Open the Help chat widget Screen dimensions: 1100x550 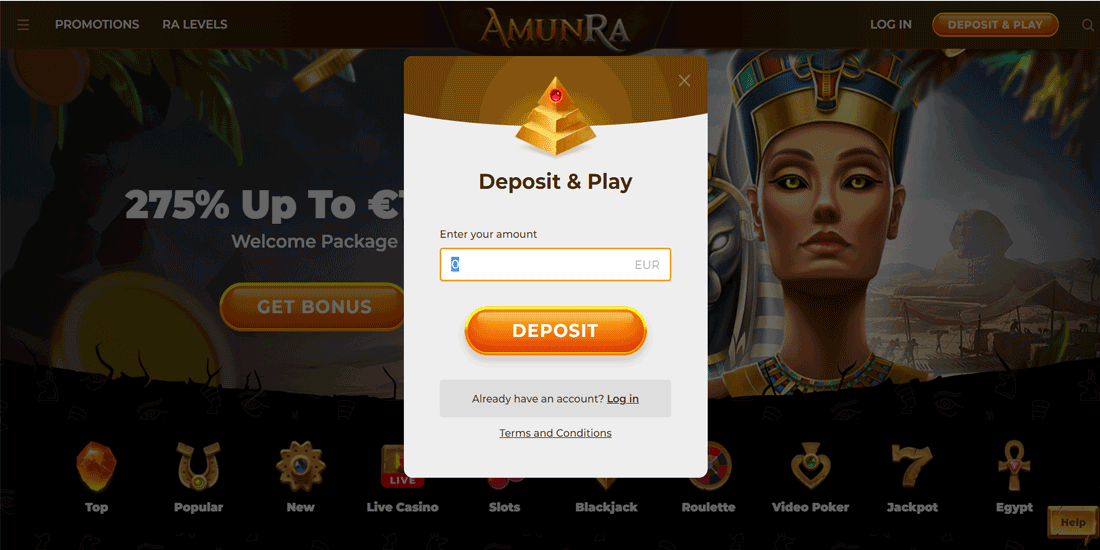pyautogui.click(x=1073, y=522)
